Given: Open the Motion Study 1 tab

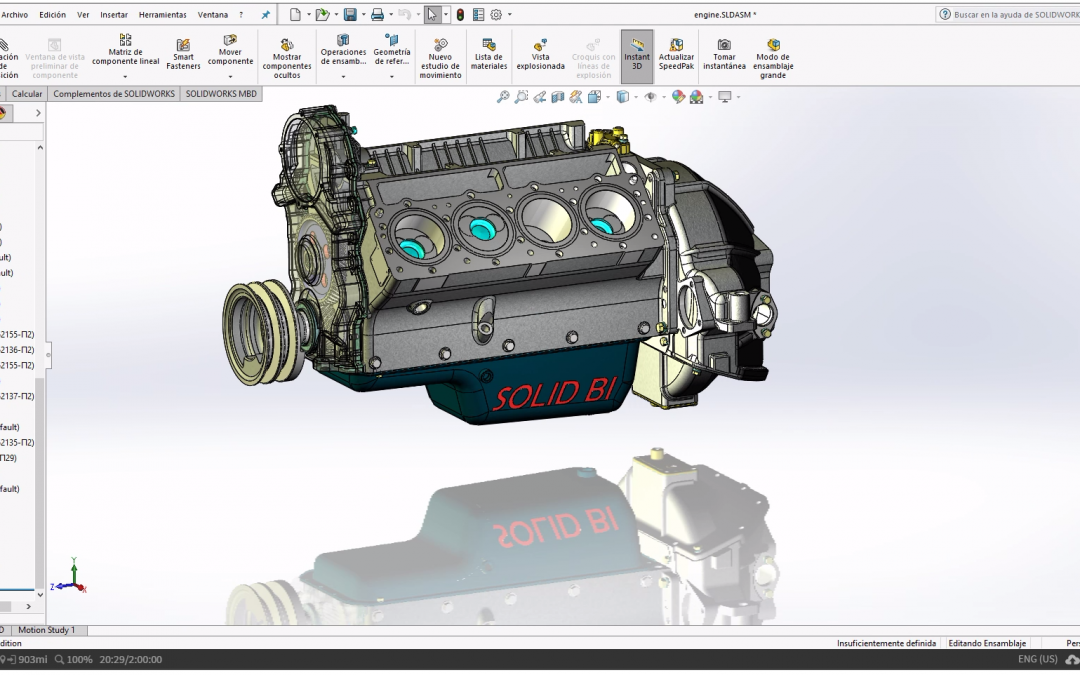Looking at the screenshot, I should (x=47, y=630).
